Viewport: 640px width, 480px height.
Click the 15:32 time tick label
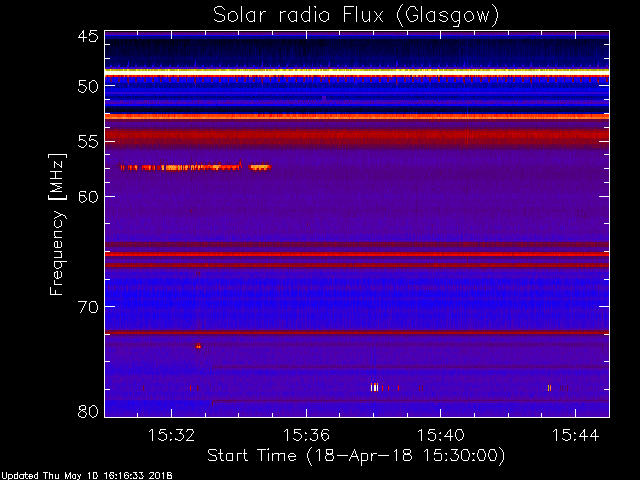pyautogui.click(x=171, y=436)
